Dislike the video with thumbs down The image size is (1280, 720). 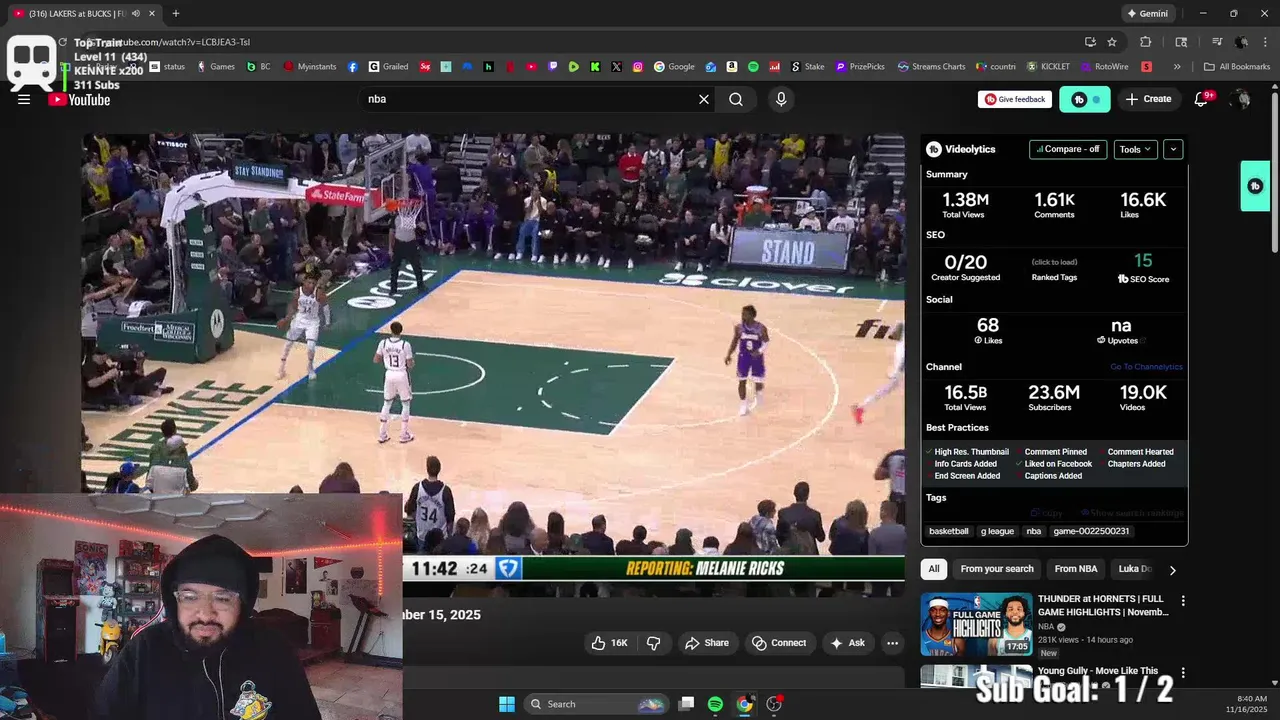(654, 643)
